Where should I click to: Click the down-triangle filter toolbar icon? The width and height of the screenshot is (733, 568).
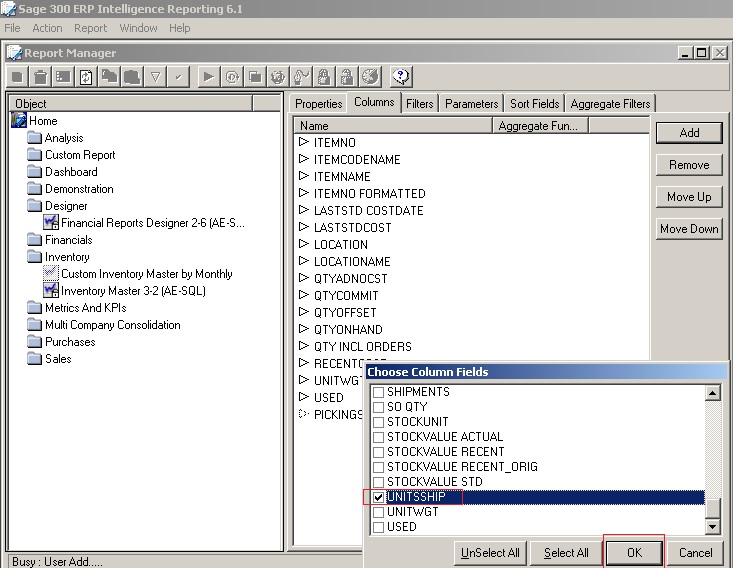pos(155,77)
